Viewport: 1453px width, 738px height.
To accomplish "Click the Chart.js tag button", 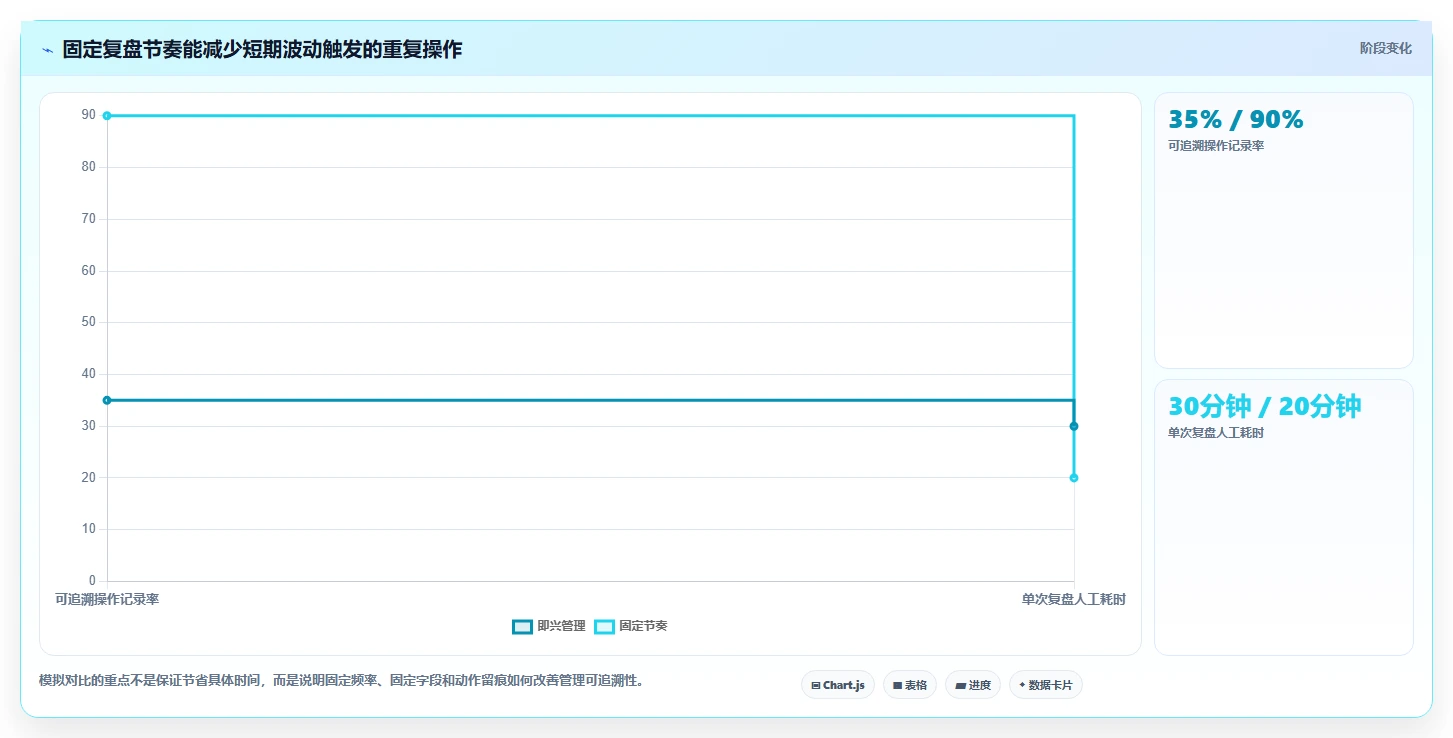I will click(x=838, y=685).
